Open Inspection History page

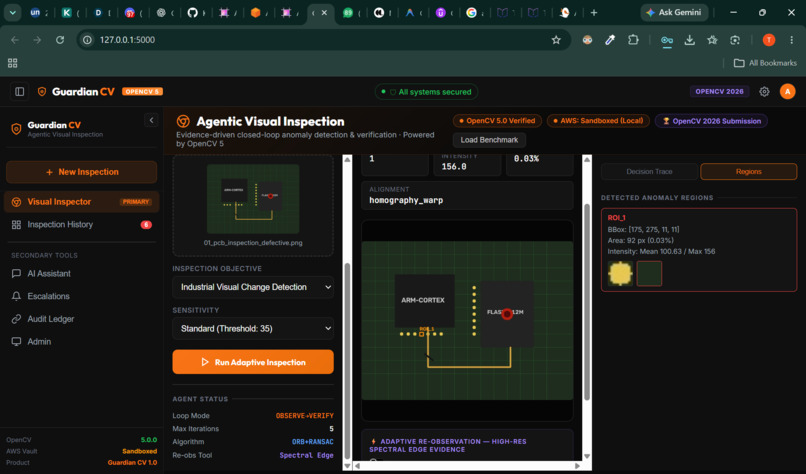[x=81, y=225]
